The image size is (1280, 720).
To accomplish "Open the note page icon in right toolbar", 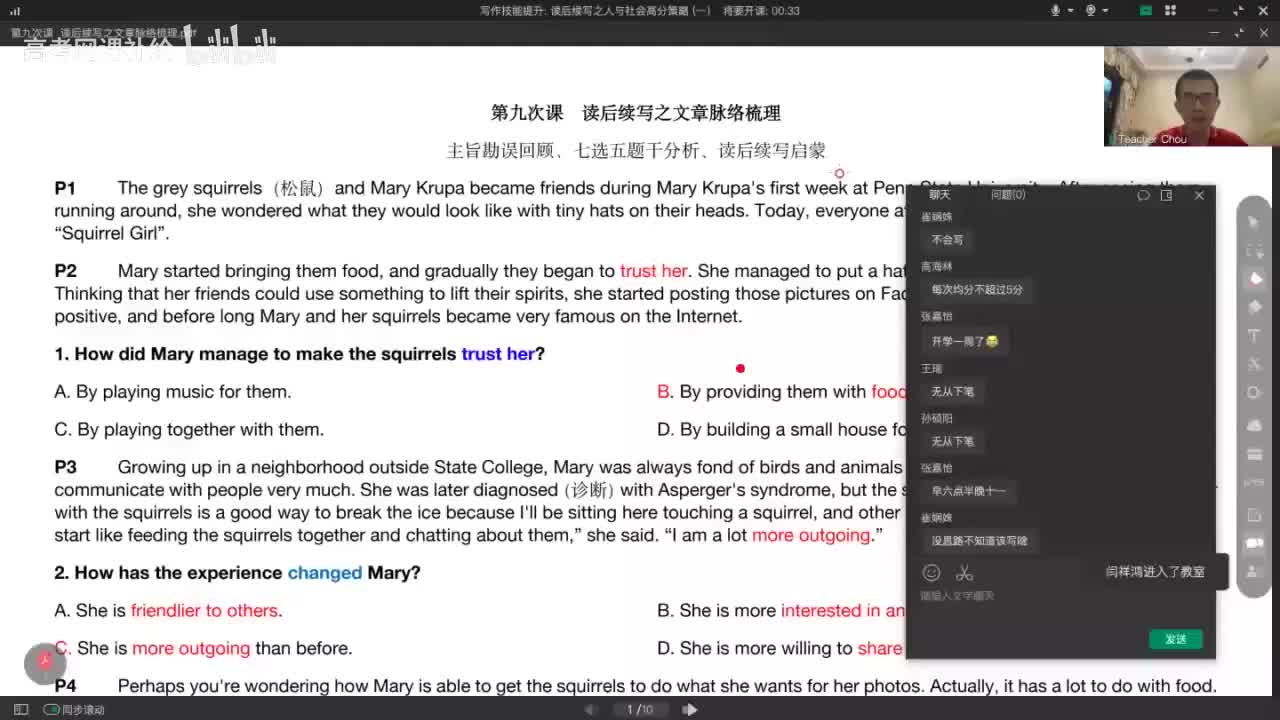I will tap(1254, 515).
